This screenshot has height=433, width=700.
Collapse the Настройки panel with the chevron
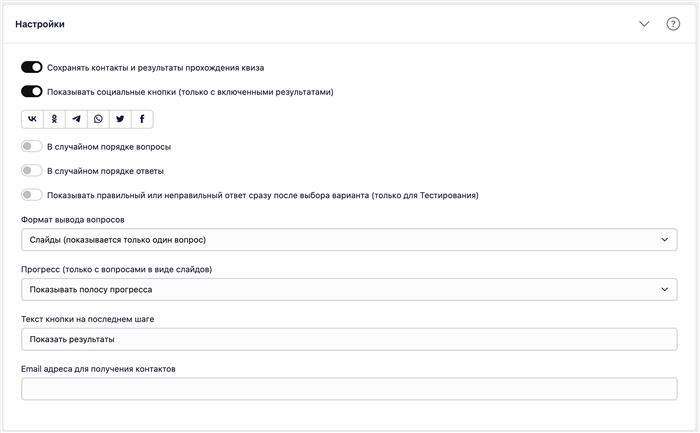[x=644, y=24]
